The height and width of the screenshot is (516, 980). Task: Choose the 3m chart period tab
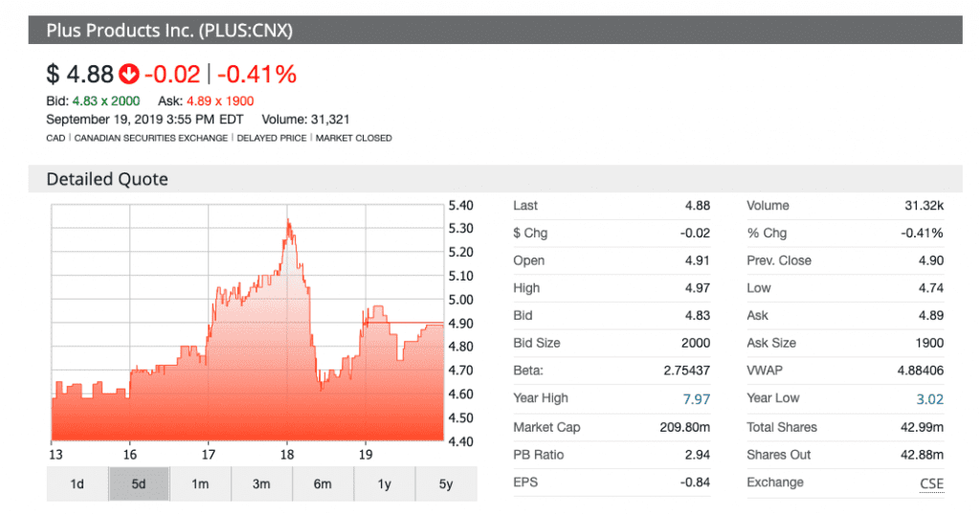pyautogui.click(x=261, y=485)
